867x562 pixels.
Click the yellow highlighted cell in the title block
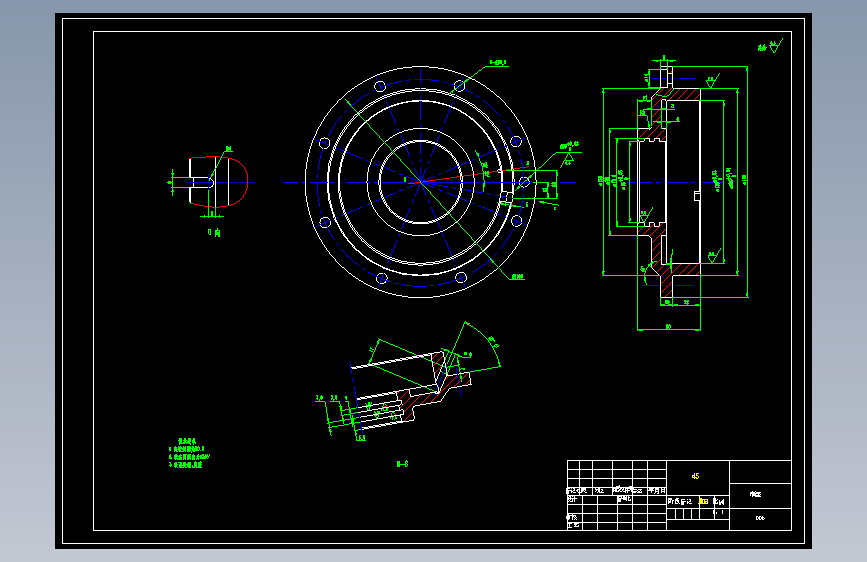tap(703, 502)
